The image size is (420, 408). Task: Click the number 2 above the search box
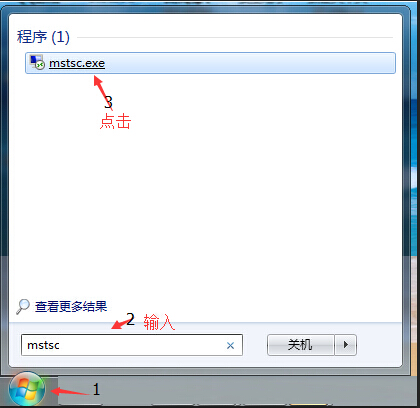tap(131, 319)
